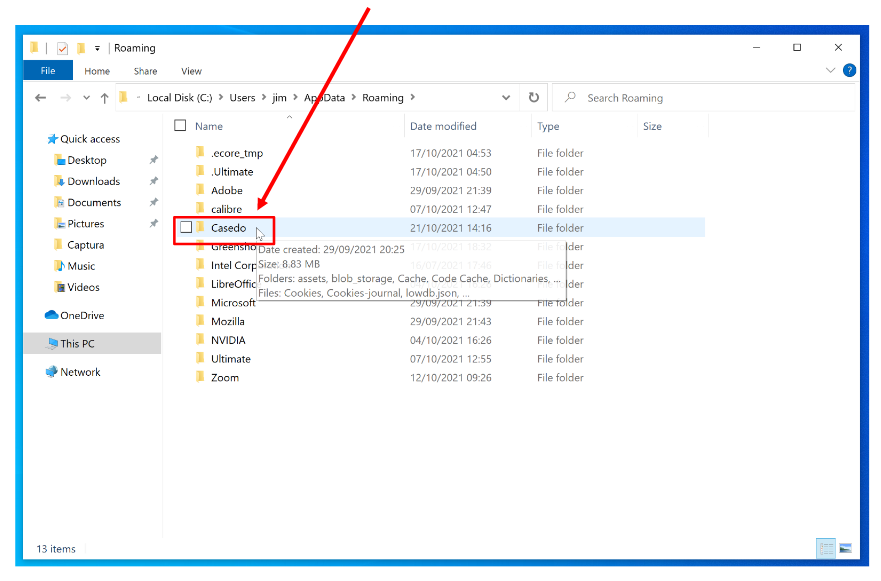The width and height of the screenshot is (881, 581).
Task: Select This PC in the navigation pane
Action: (x=92, y=343)
